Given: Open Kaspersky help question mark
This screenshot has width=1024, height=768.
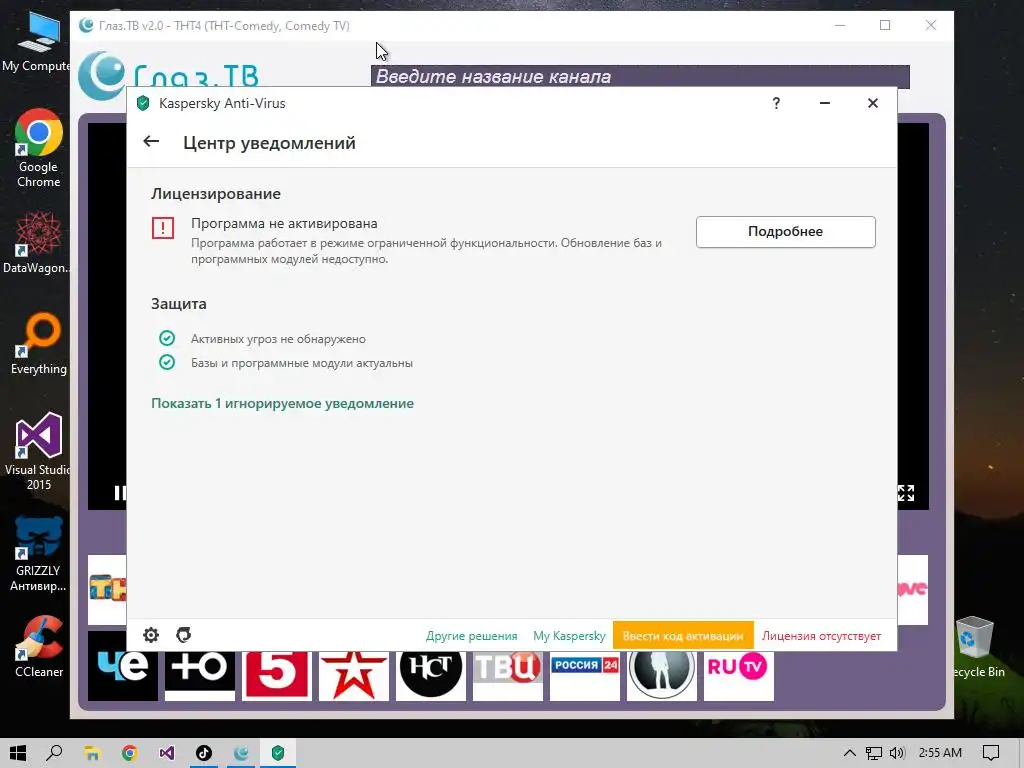Looking at the screenshot, I should [x=776, y=103].
